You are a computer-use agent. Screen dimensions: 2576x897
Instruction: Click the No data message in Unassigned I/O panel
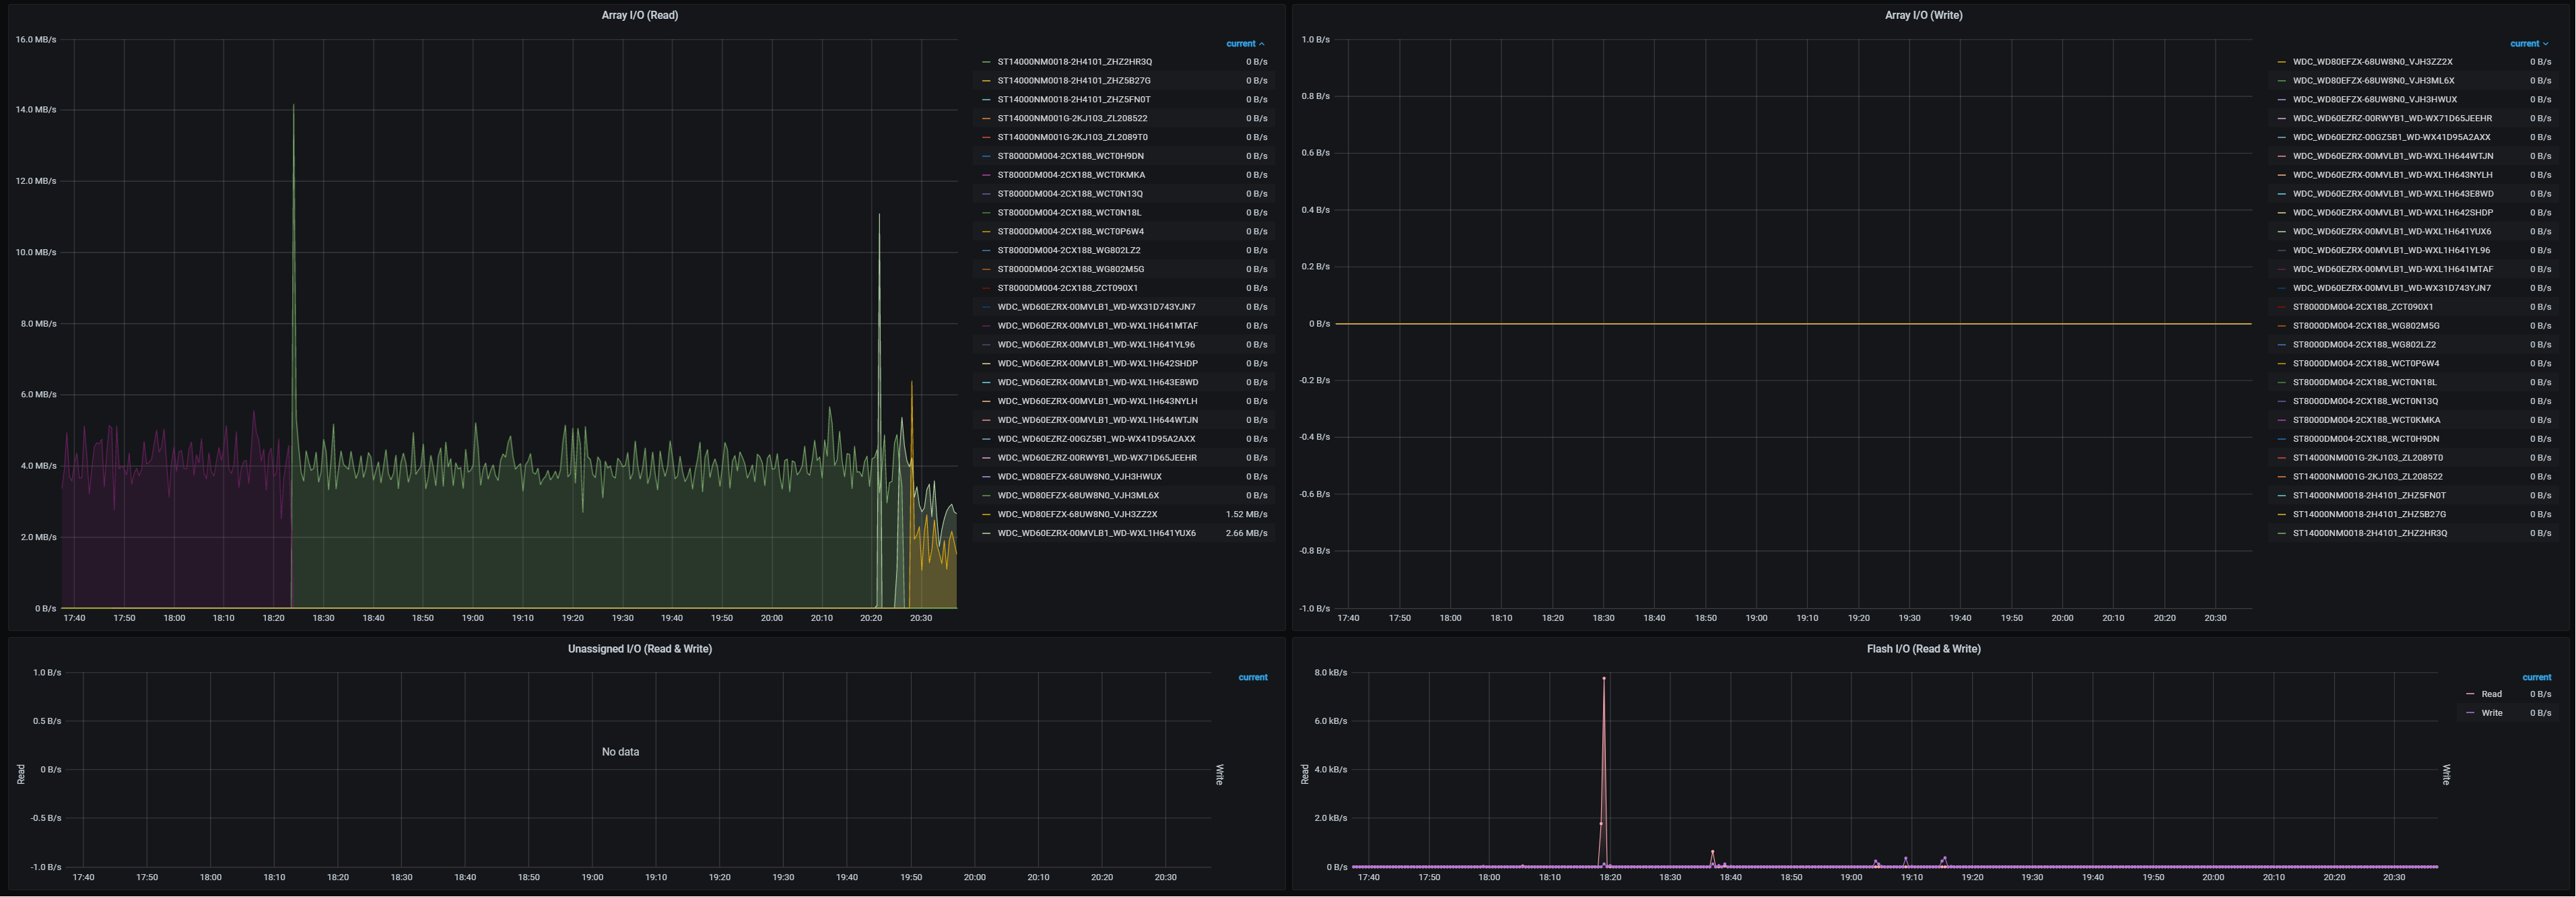(x=620, y=752)
